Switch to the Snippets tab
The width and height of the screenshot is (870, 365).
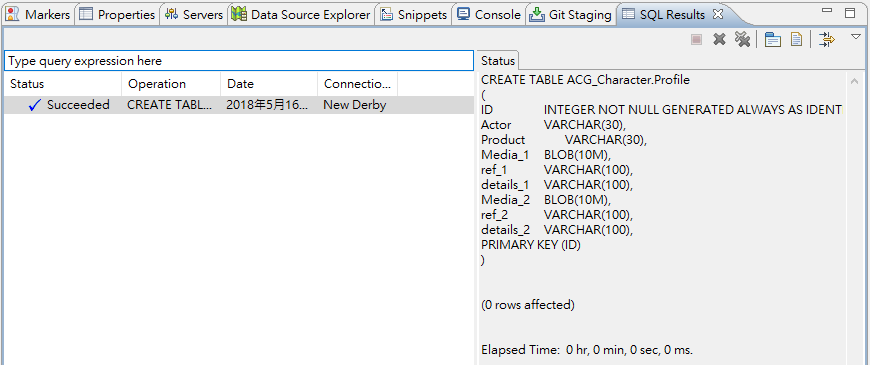point(414,15)
